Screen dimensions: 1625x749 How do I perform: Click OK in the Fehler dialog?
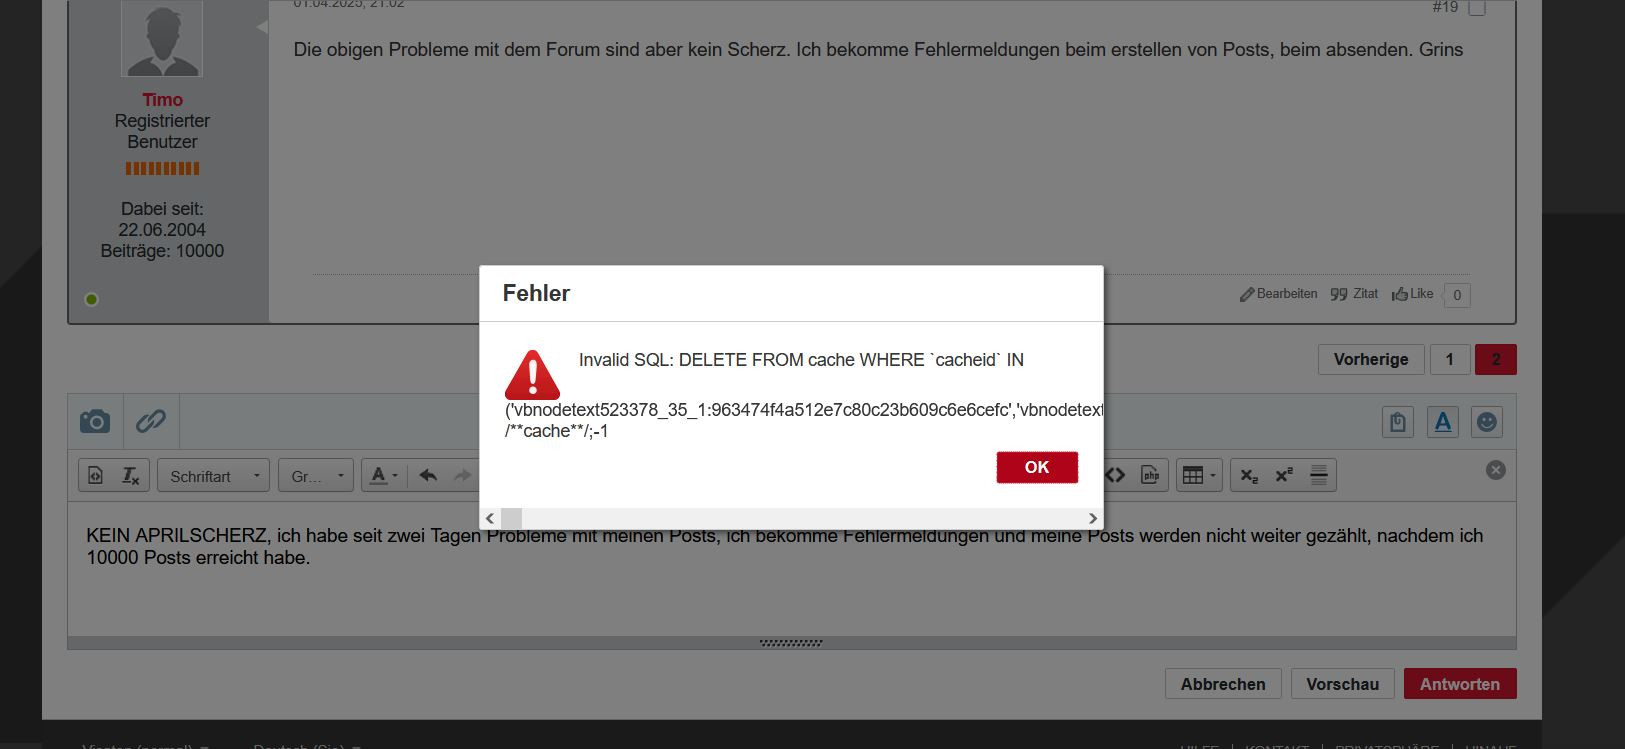pos(1037,467)
